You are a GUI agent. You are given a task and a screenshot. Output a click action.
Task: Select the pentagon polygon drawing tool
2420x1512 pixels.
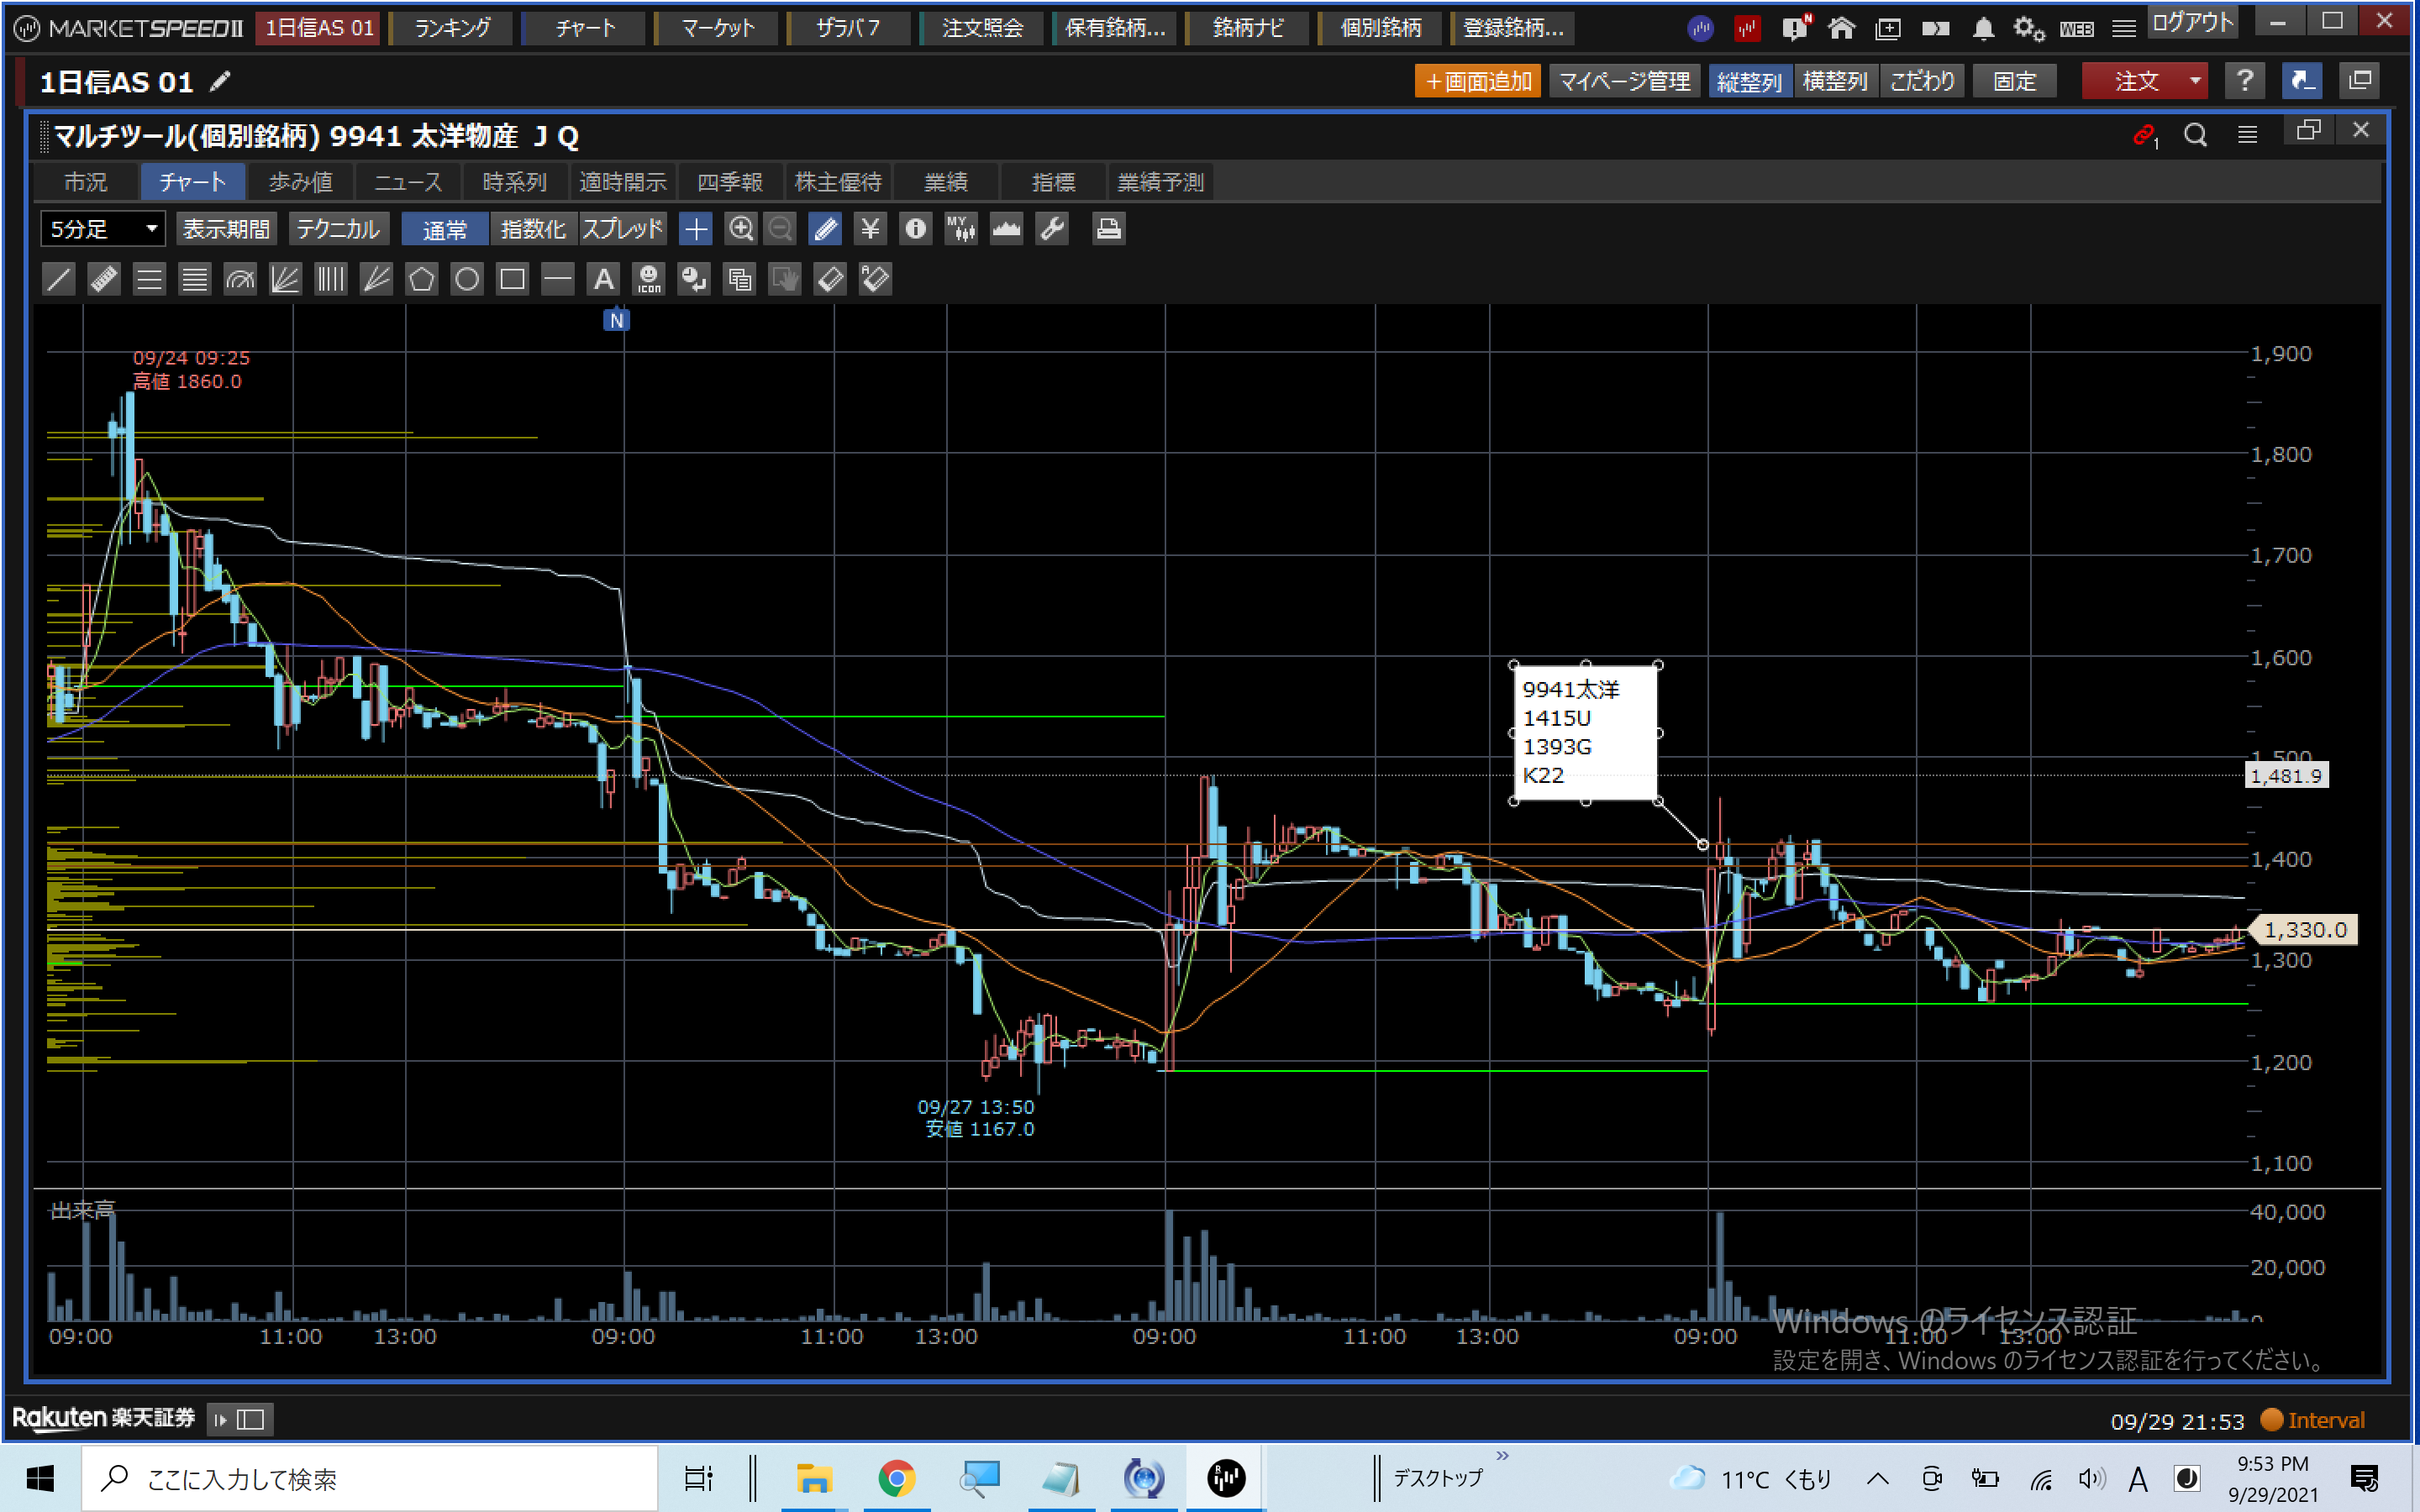[x=421, y=279]
